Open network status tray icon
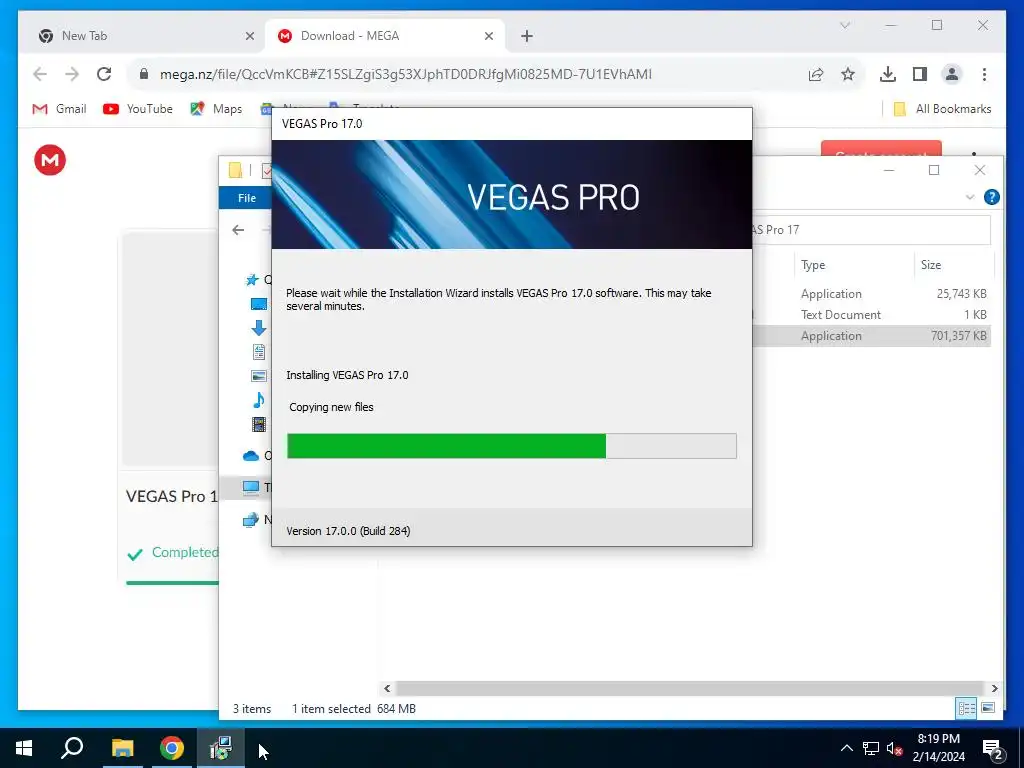This screenshot has height=768, width=1024. [871, 748]
